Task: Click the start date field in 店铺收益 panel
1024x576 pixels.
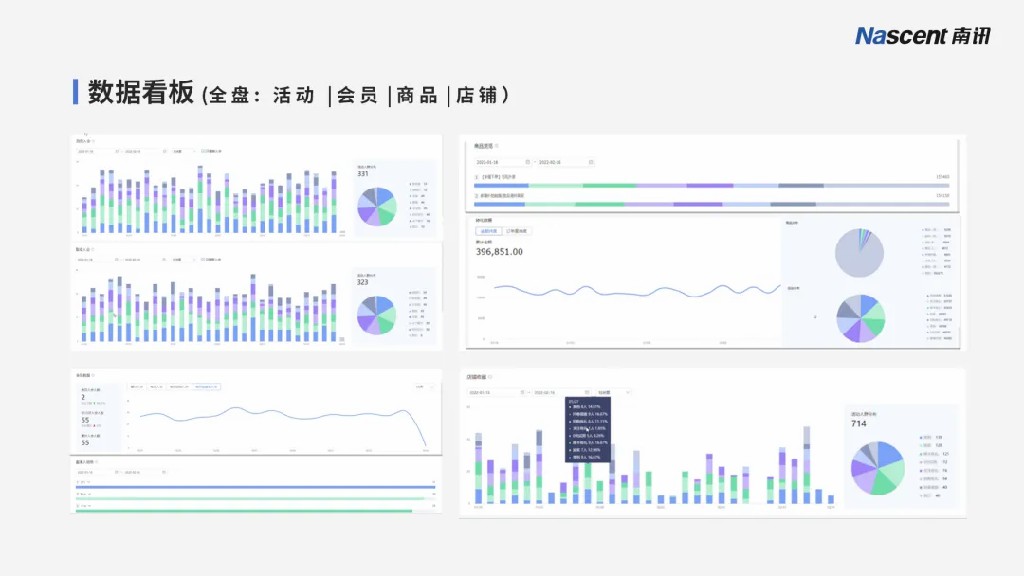Action: tap(497, 392)
